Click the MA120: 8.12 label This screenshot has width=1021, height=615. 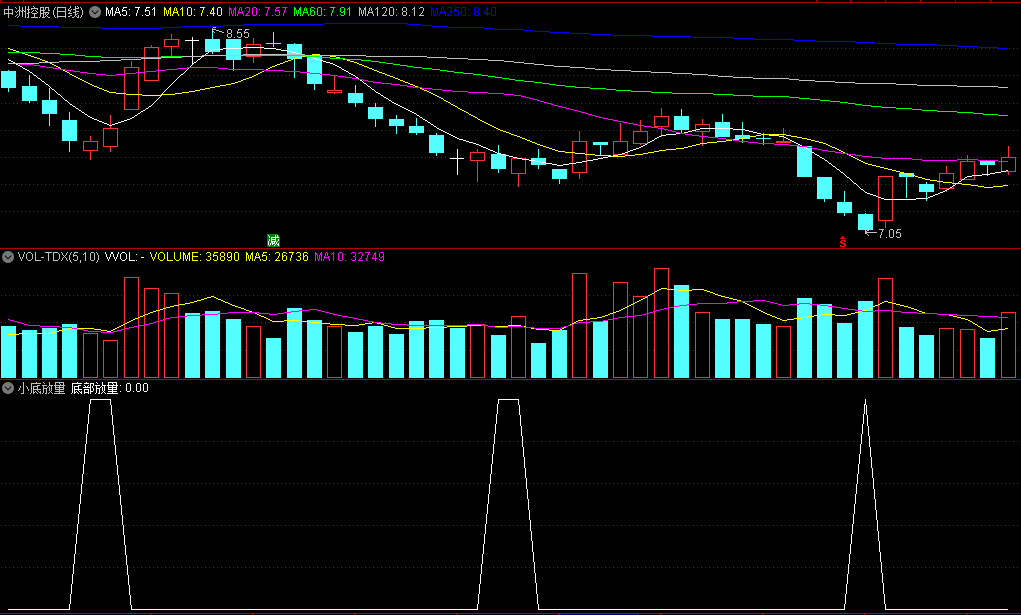[391, 12]
